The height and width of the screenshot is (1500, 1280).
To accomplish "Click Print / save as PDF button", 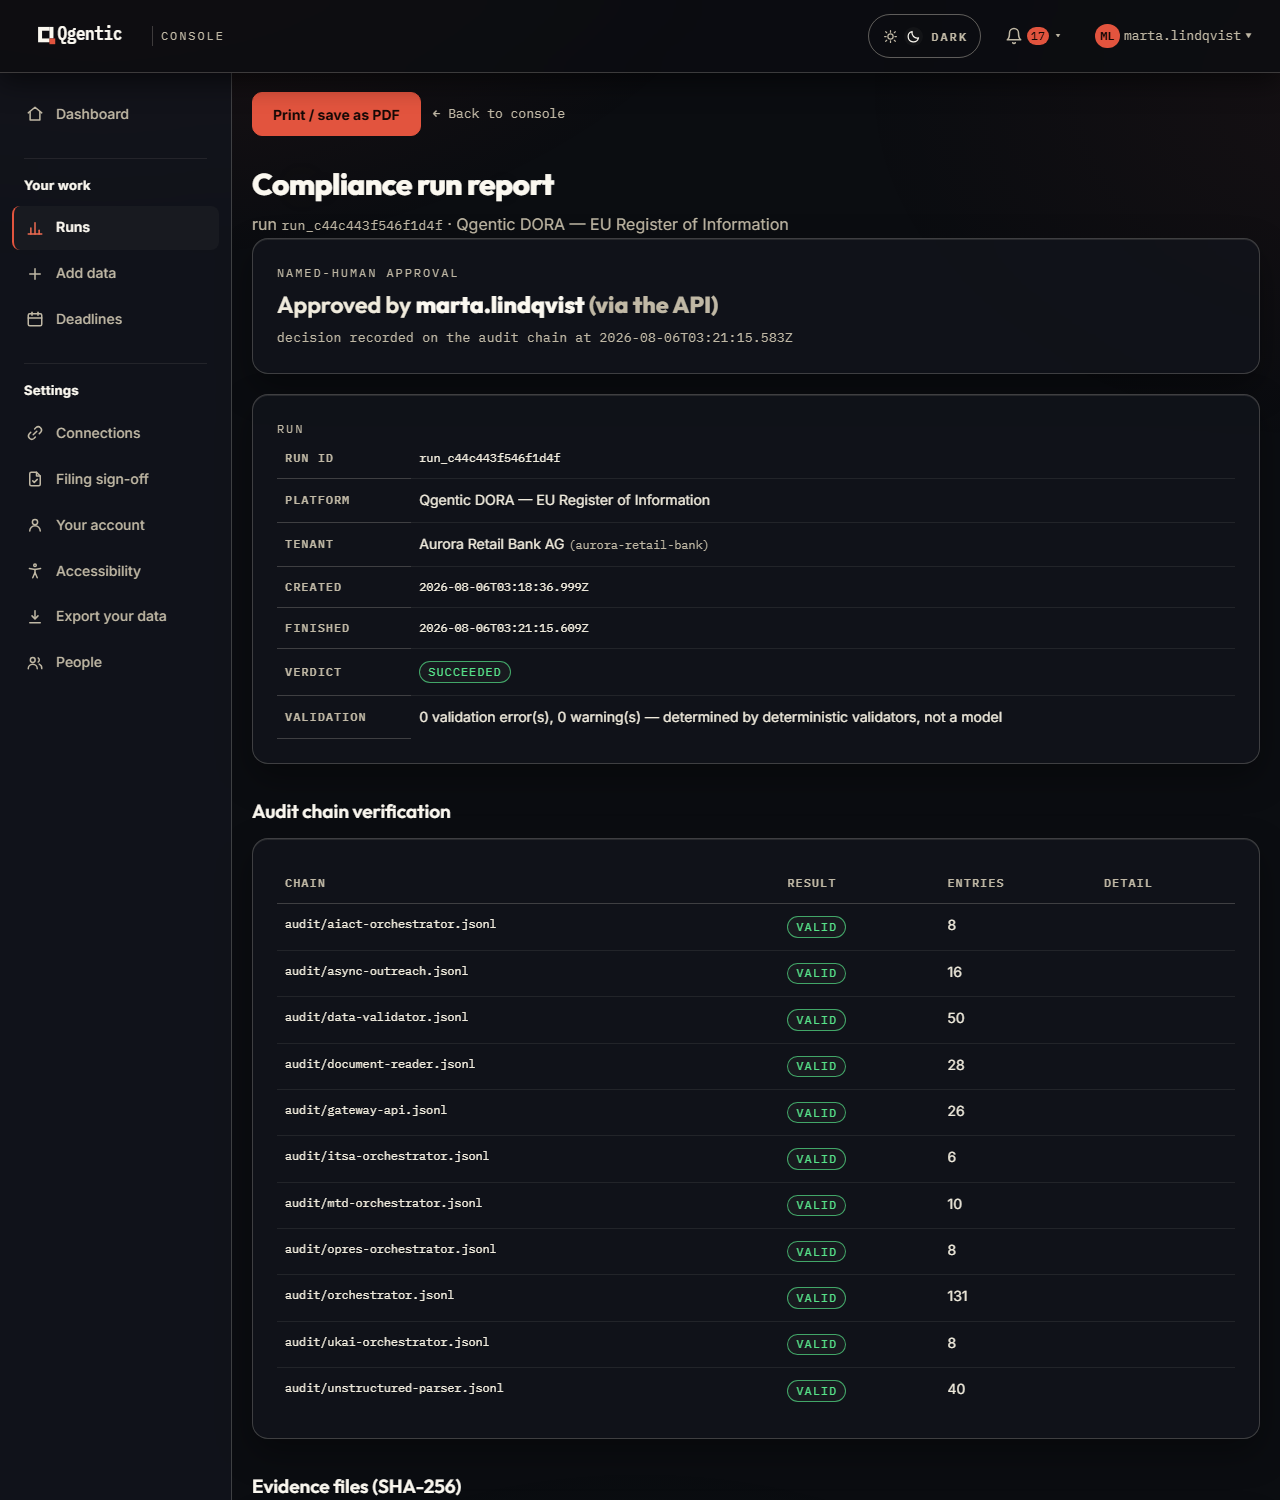I will (336, 114).
